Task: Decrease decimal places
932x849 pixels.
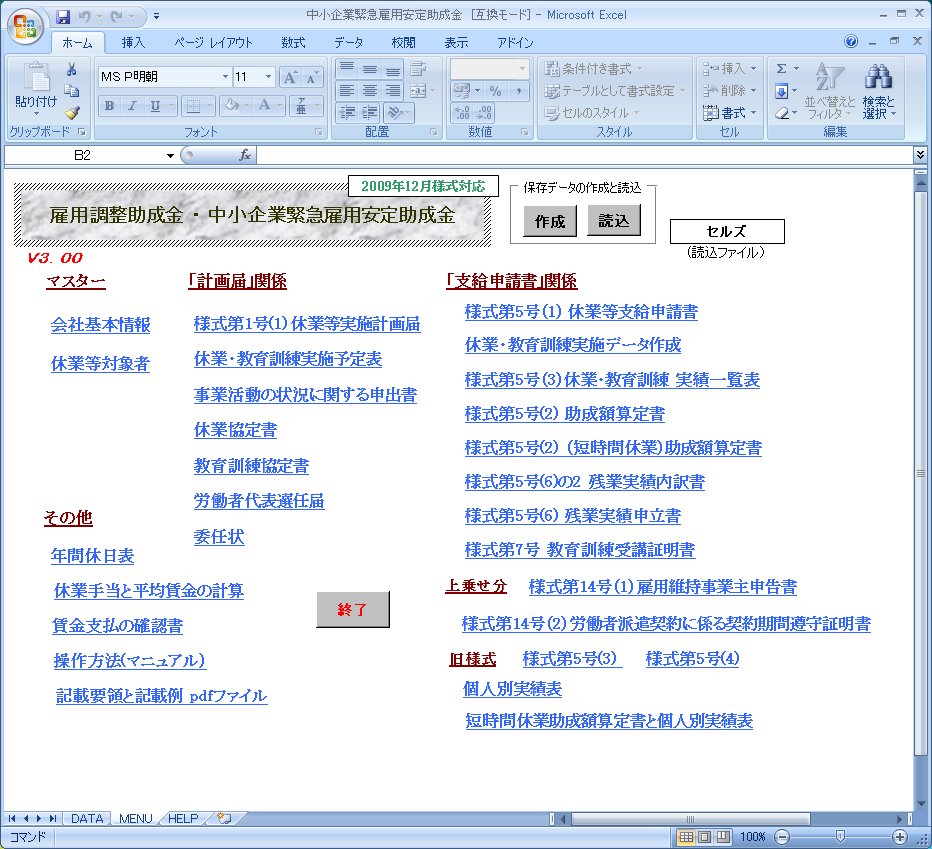Action: click(x=484, y=112)
